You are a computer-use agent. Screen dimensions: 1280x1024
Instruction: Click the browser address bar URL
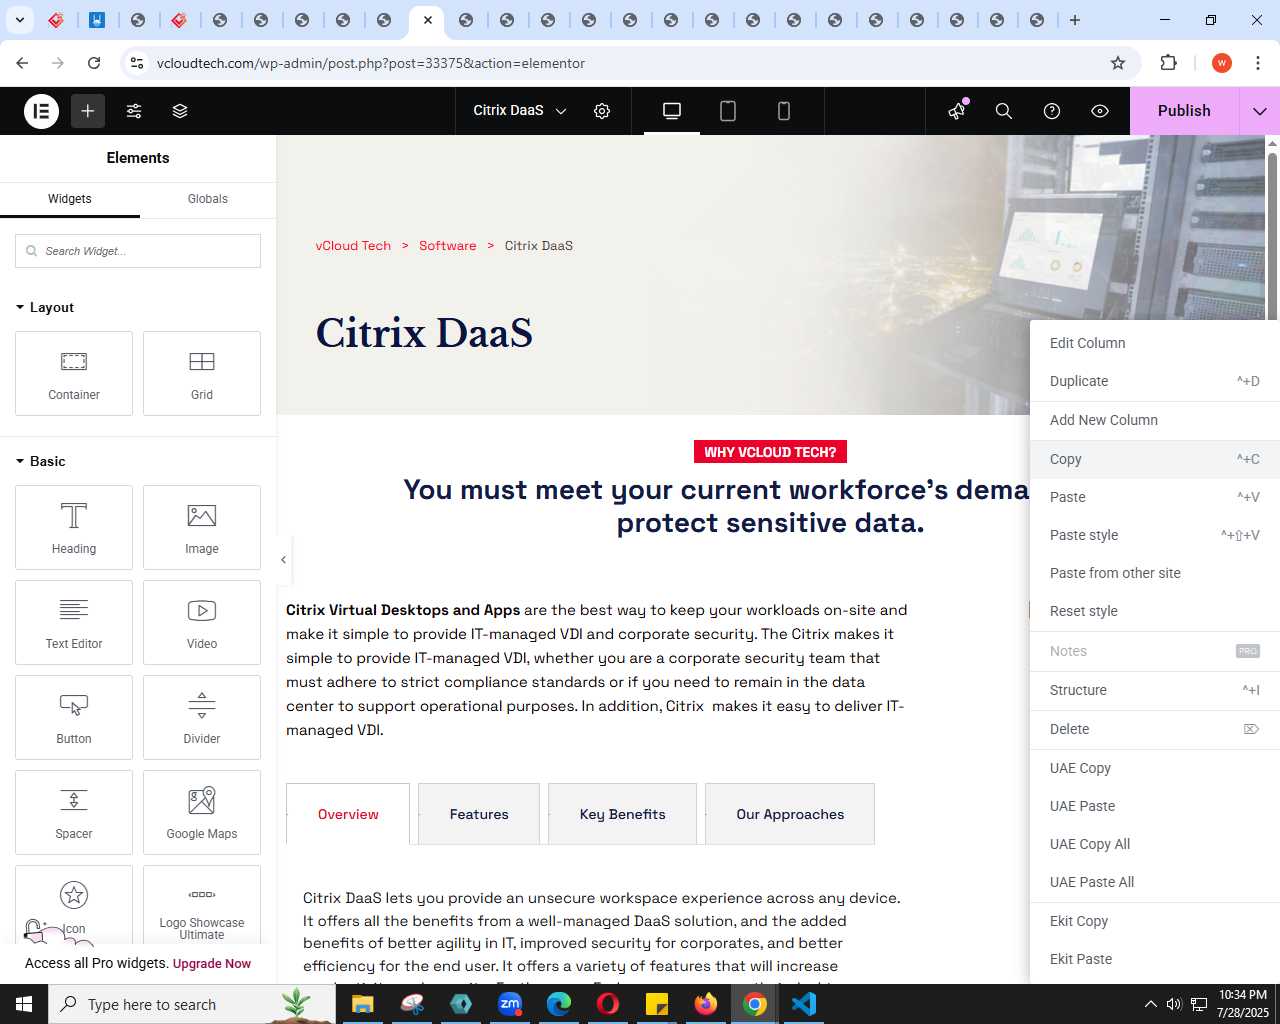pos(371,63)
